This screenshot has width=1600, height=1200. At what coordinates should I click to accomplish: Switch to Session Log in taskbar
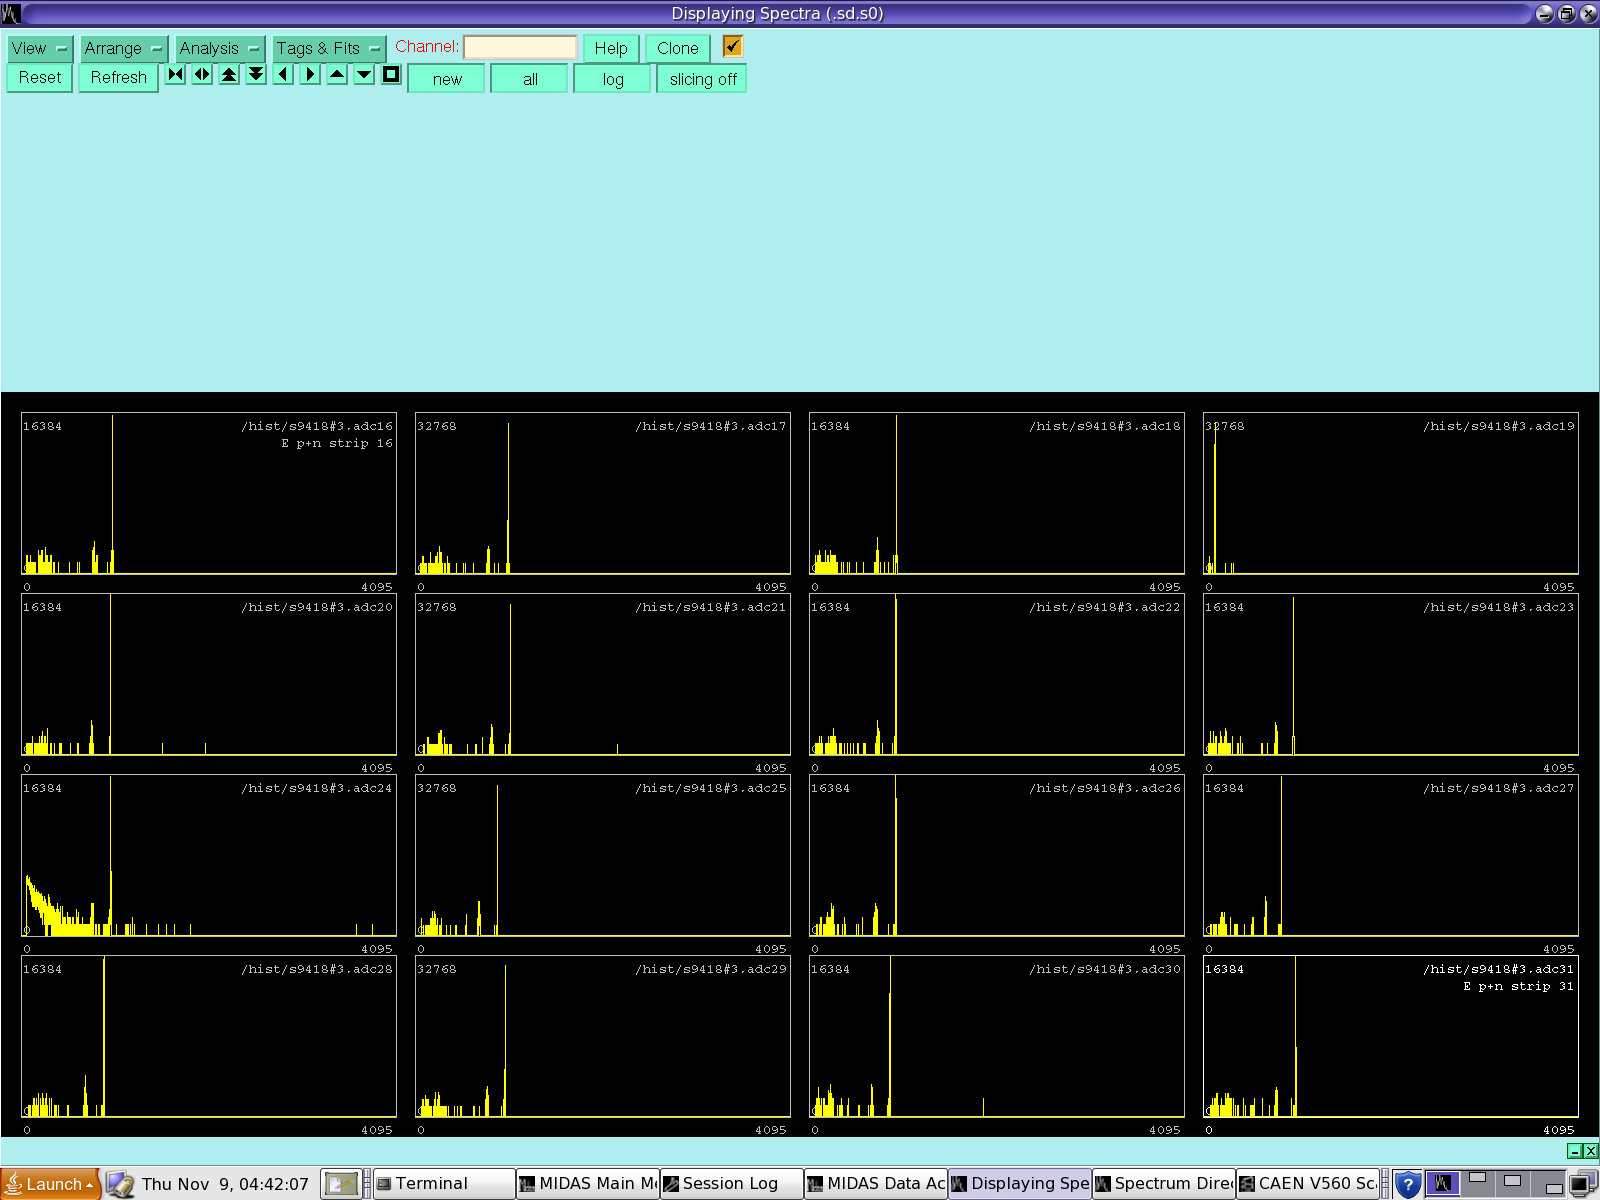[x=731, y=1184]
